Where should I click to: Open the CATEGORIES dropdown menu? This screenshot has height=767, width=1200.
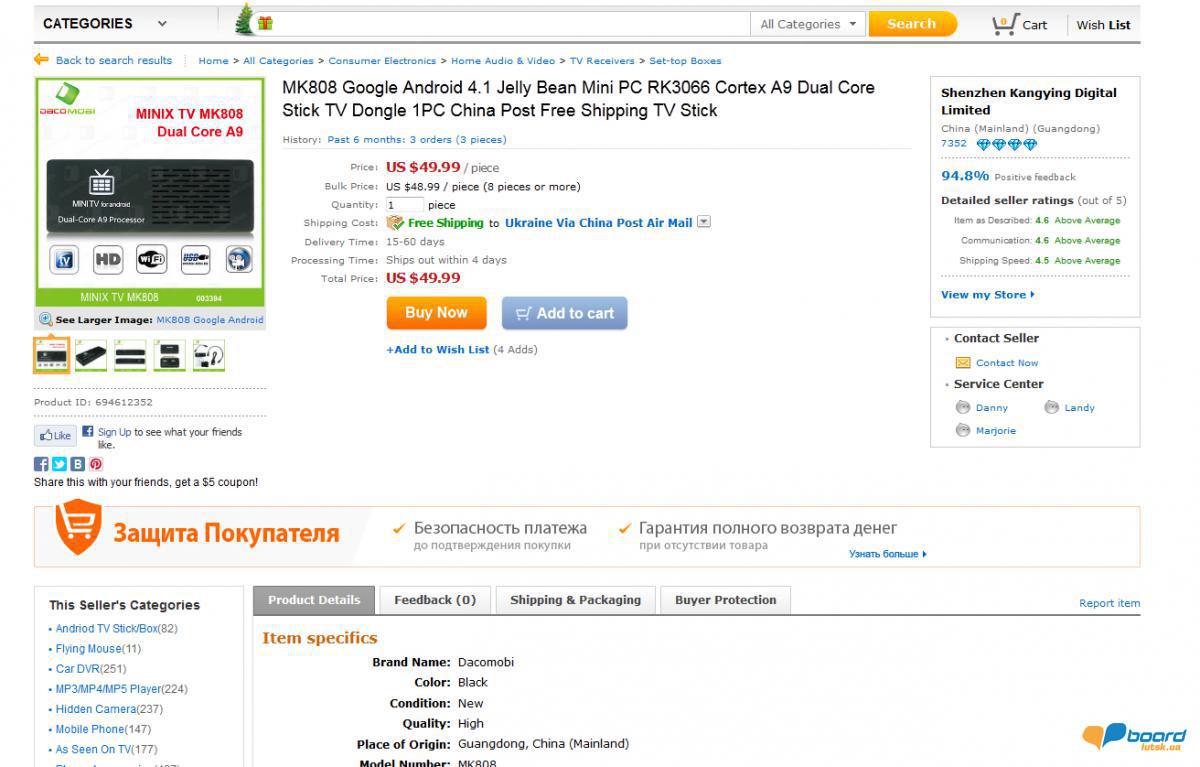(105, 23)
